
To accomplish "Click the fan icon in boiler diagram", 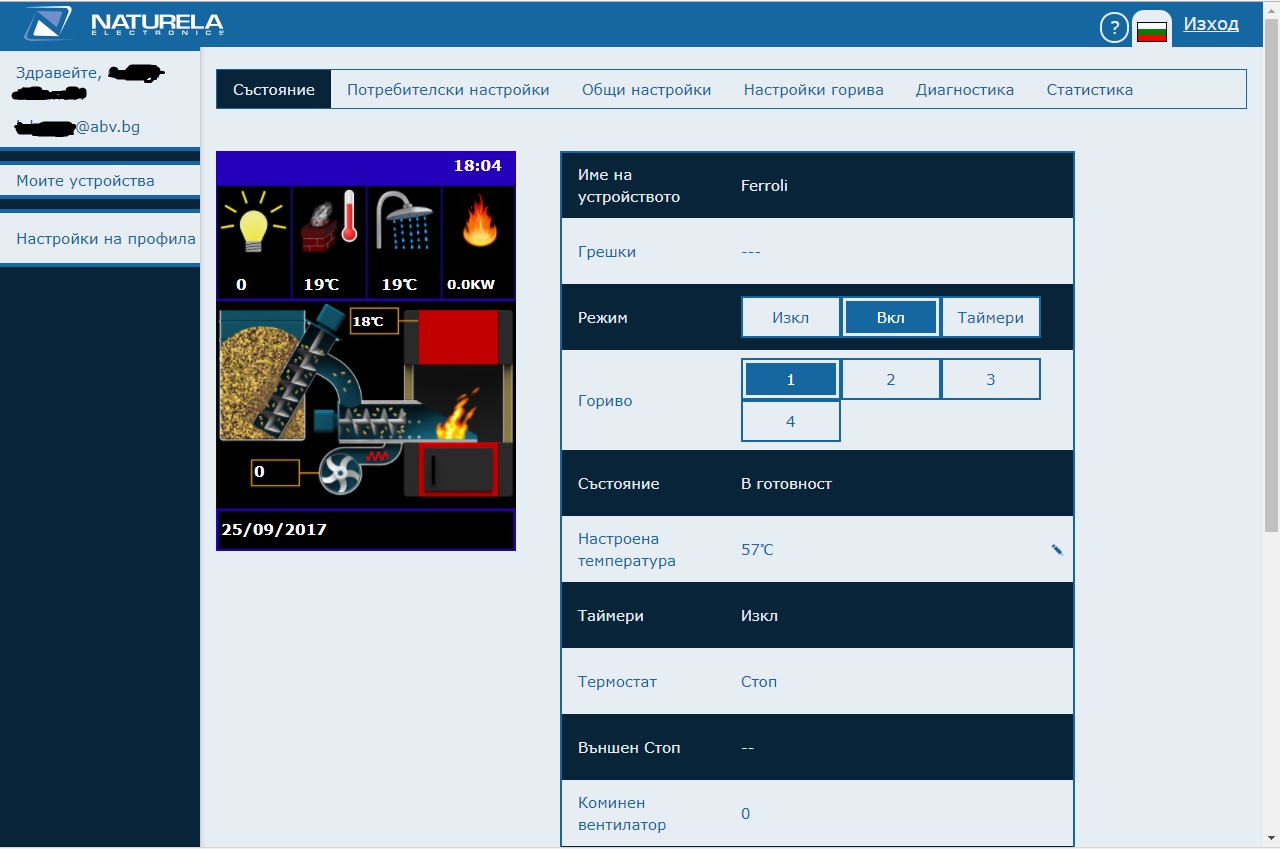I will (339, 473).
